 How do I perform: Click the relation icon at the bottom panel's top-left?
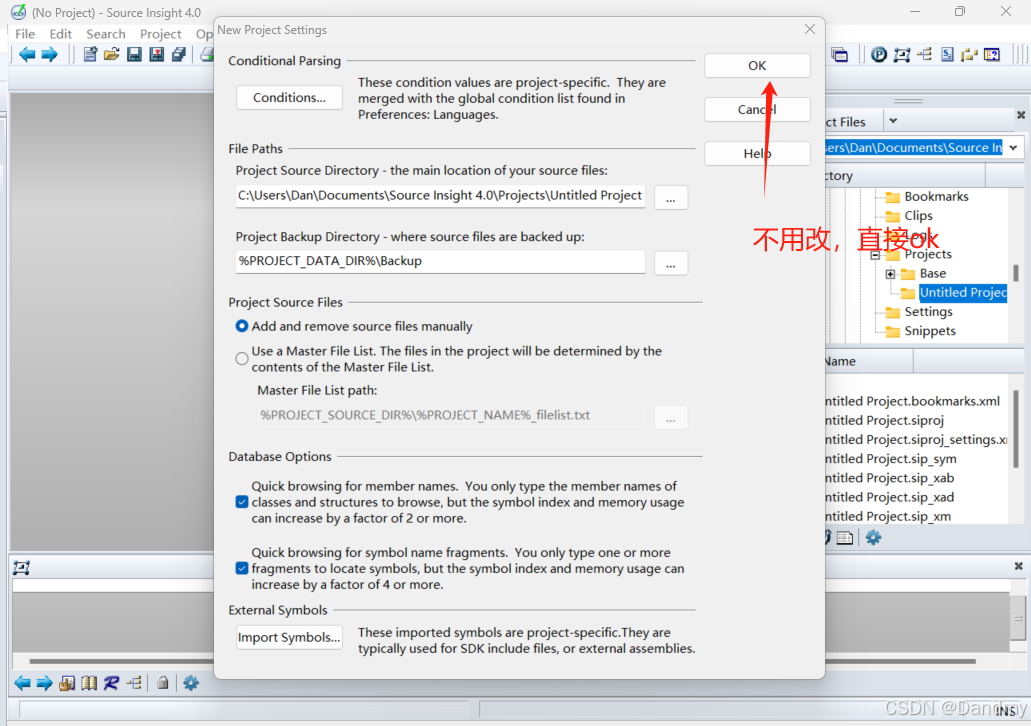pos(21,568)
